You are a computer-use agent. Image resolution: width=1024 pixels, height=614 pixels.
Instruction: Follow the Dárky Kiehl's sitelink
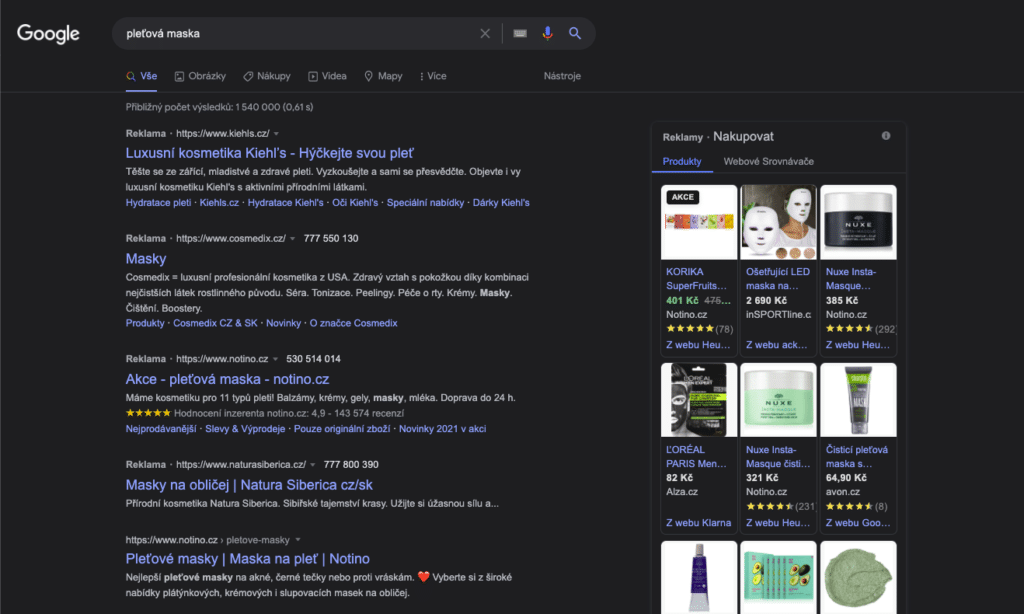(501, 202)
